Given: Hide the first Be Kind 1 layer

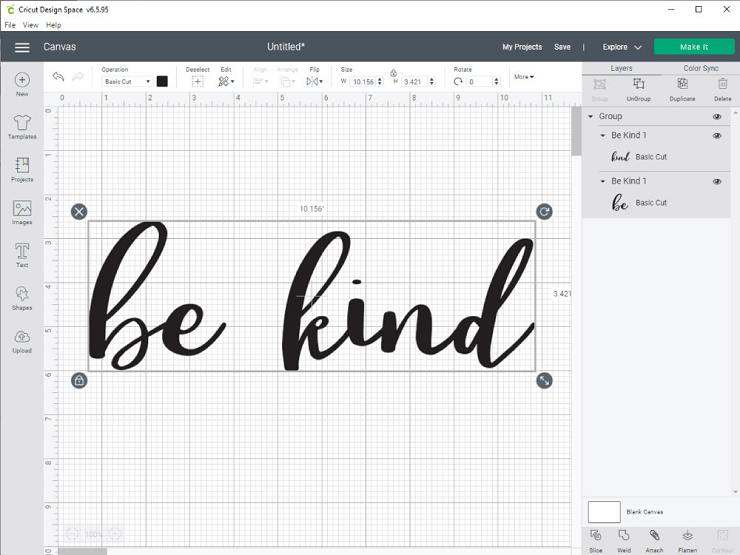Looking at the screenshot, I should click(x=717, y=135).
